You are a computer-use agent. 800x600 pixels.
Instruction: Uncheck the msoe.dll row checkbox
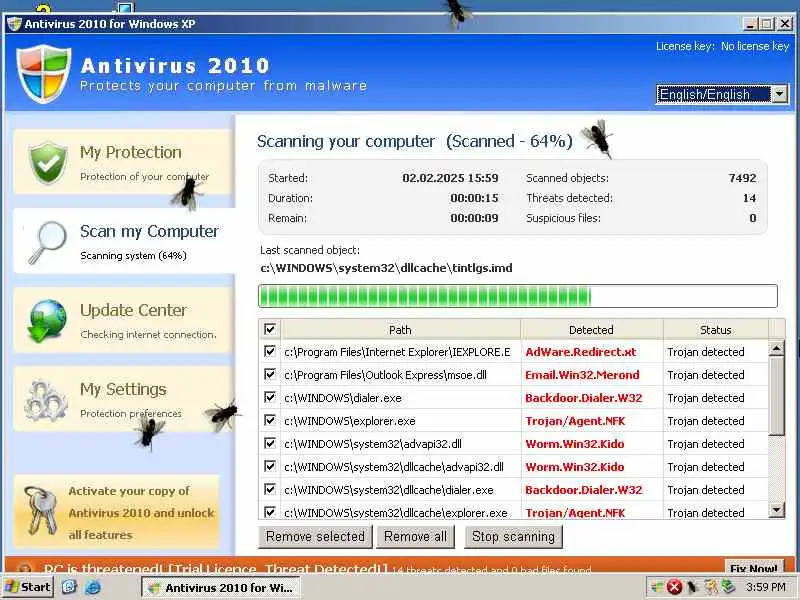coord(270,374)
